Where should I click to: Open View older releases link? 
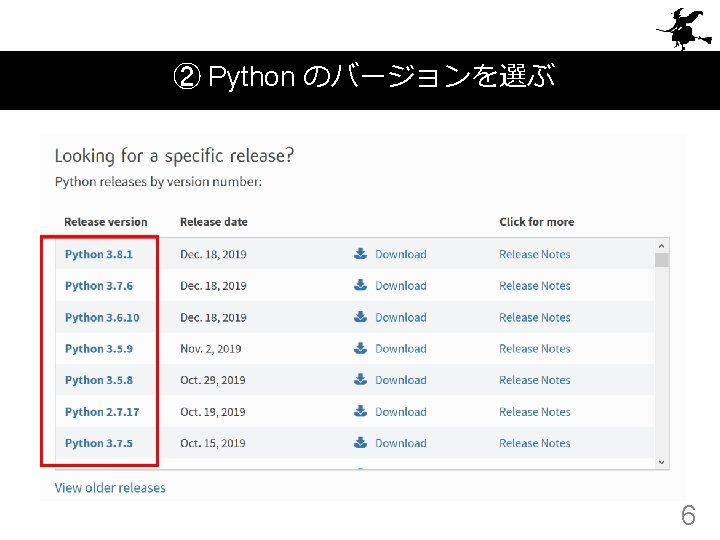pyautogui.click(x=110, y=488)
